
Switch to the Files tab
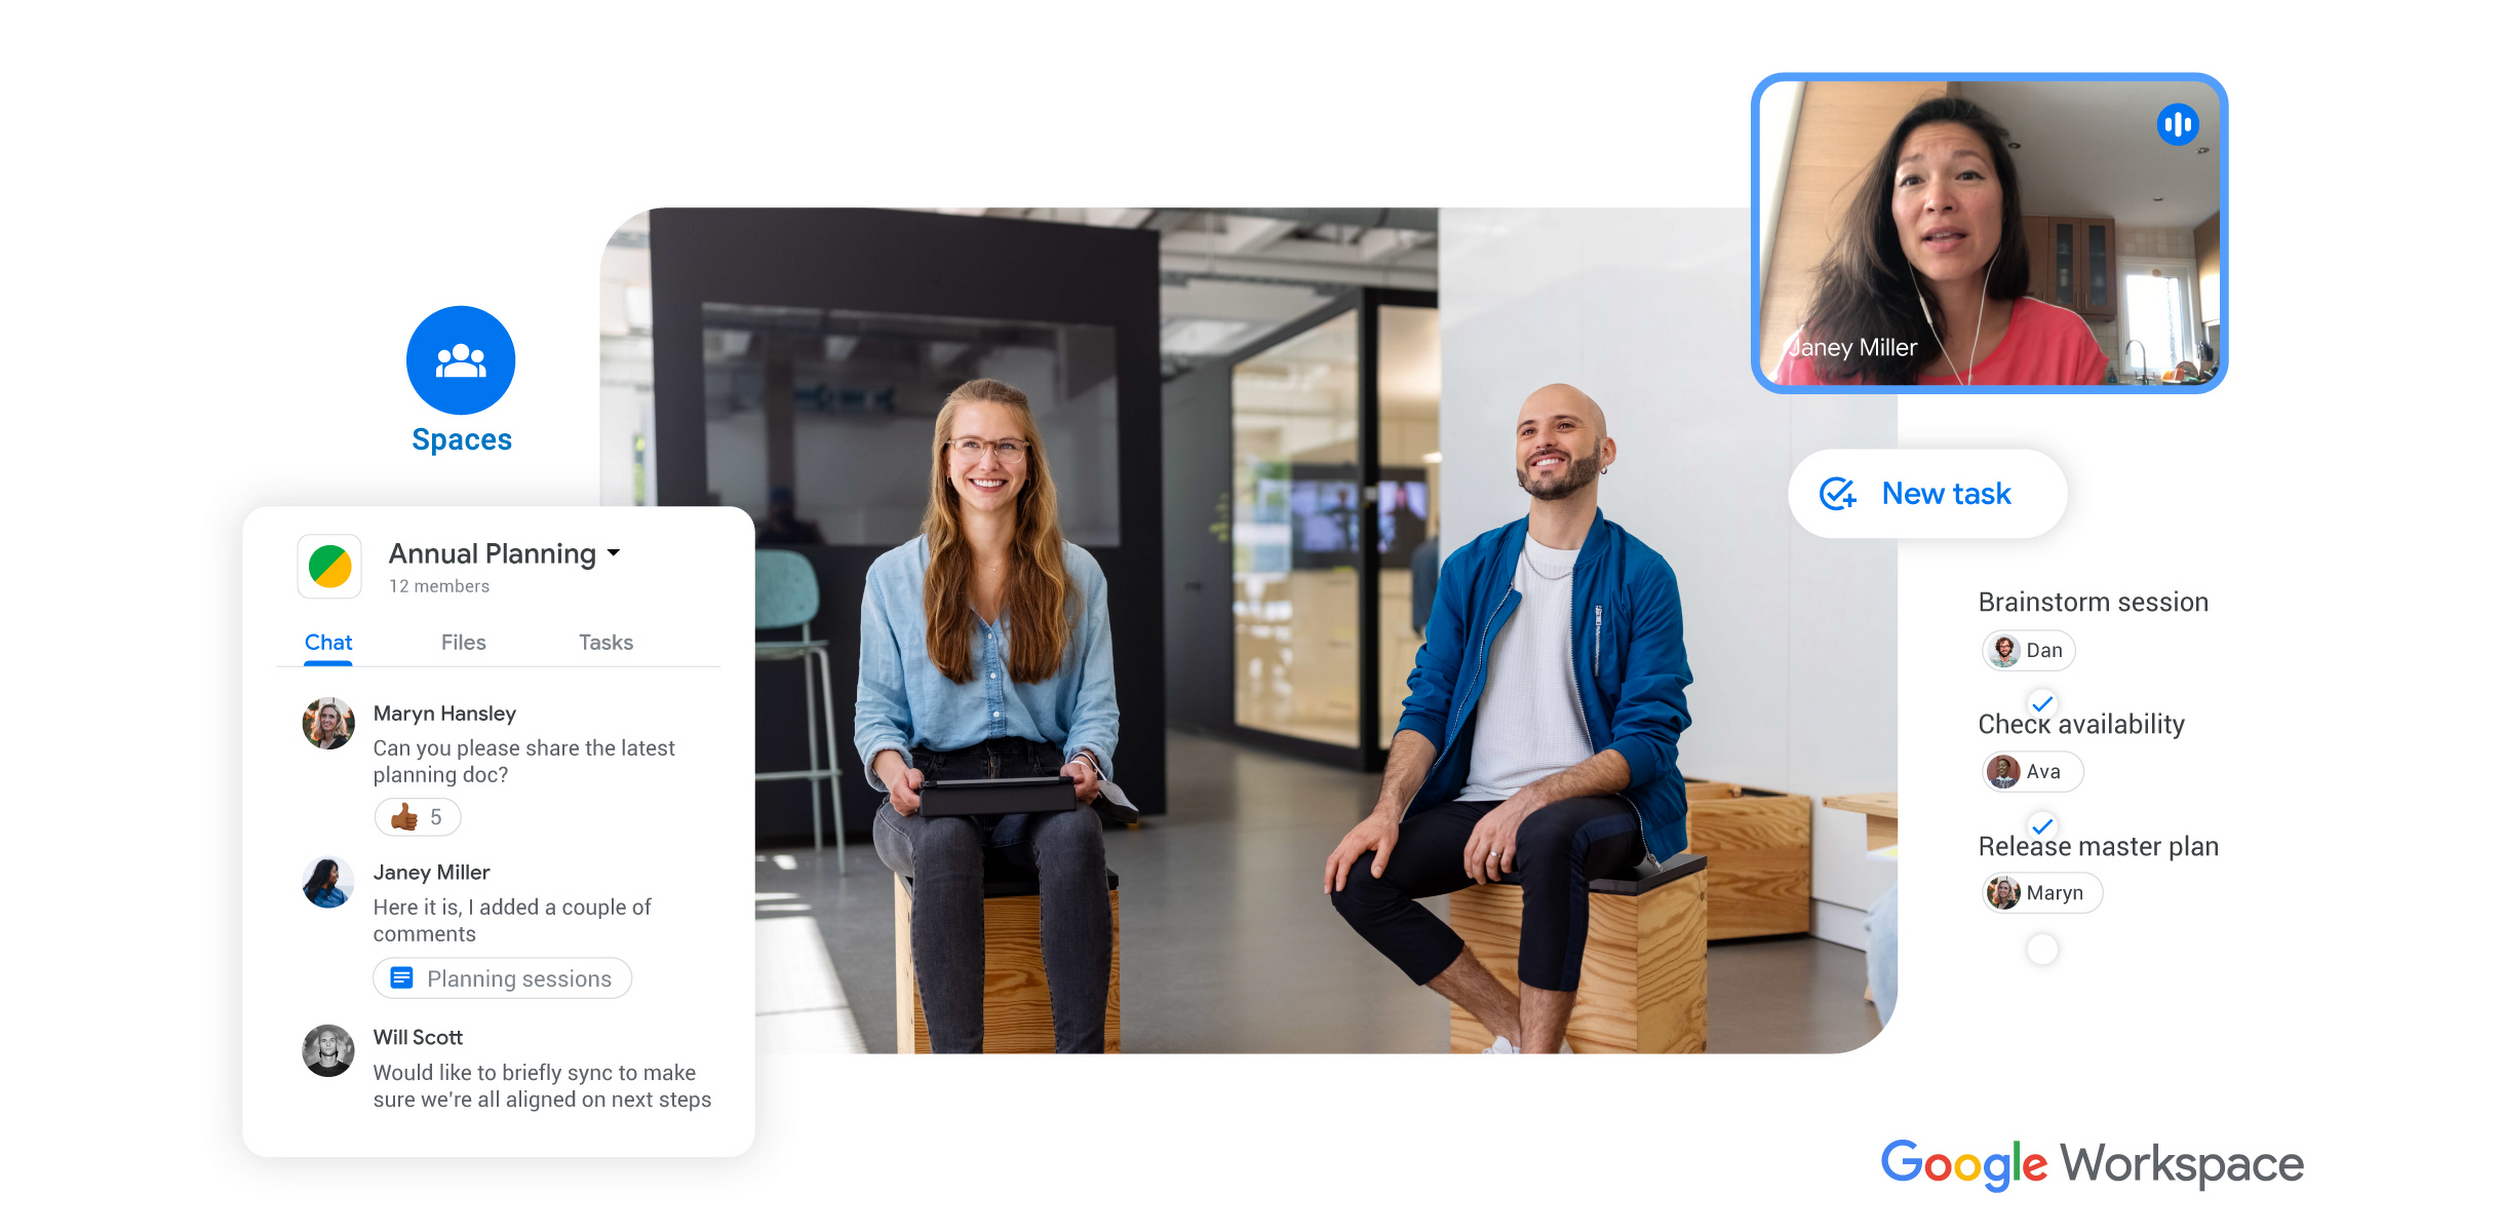point(462,642)
